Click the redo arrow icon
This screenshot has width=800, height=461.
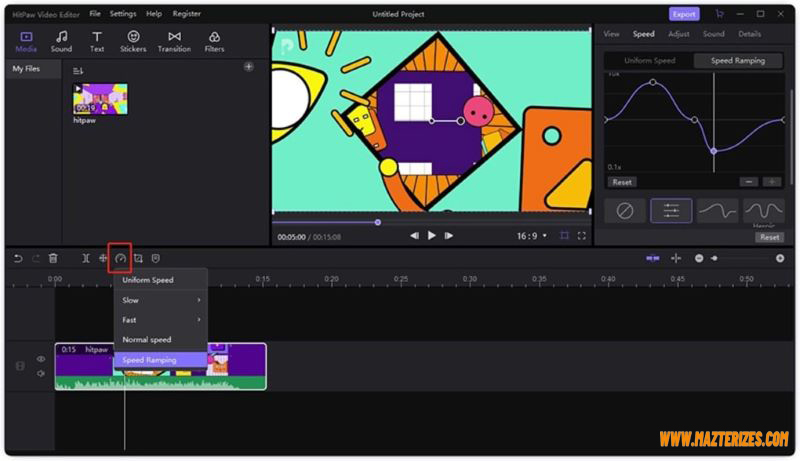tap(35, 259)
